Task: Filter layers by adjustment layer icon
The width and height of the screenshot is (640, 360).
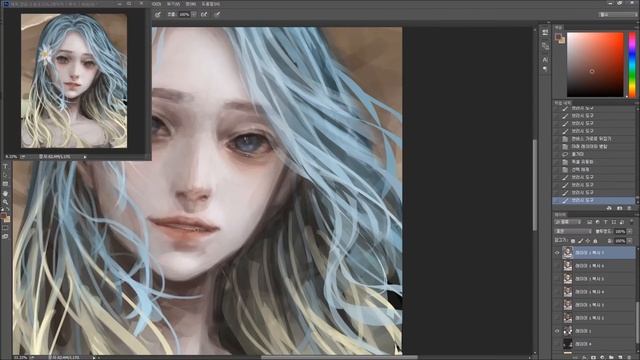Action: pyautogui.click(x=598, y=222)
